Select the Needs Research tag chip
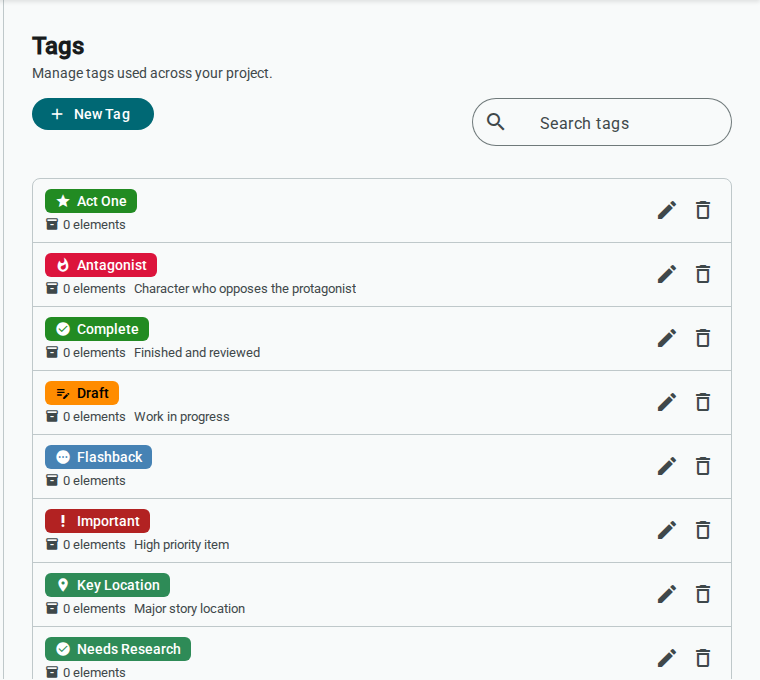 coord(118,649)
